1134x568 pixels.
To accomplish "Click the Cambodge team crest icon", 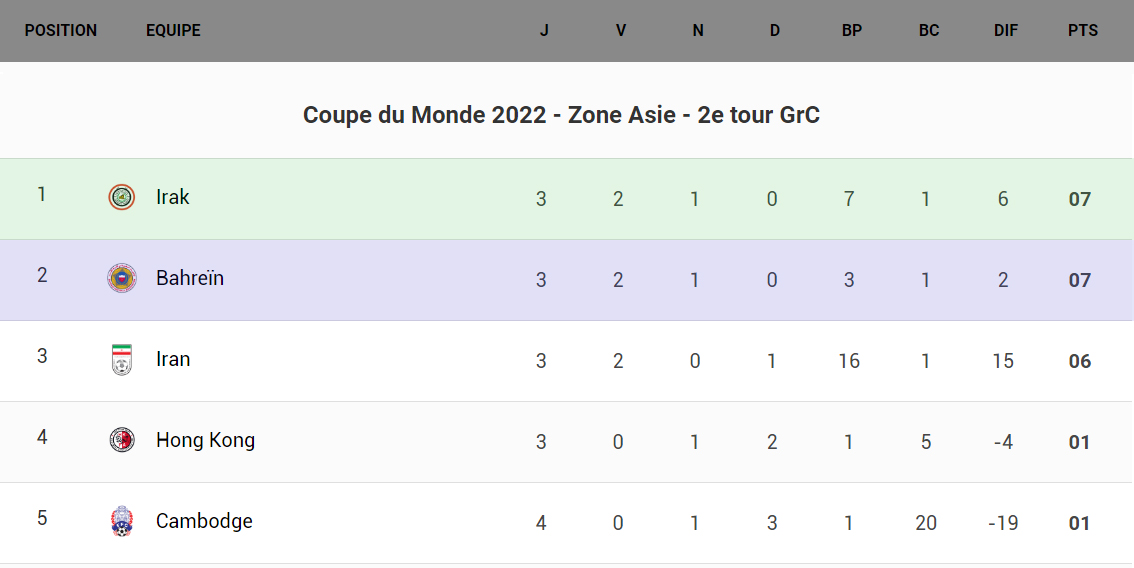I will pyautogui.click(x=122, y=521).
